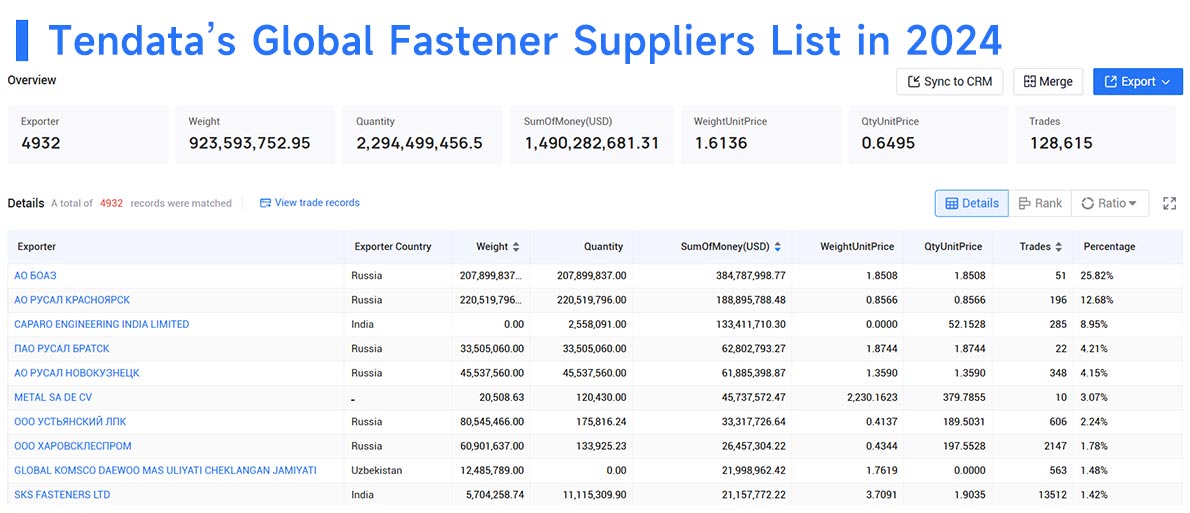
Task: Open SKS FASTENERS LTD exporter
Action: tap(62, 495)
